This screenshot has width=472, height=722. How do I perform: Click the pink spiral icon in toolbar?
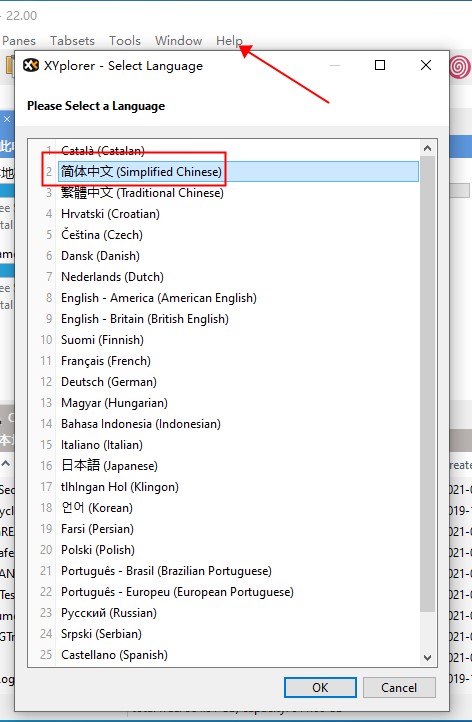(460, 68)
